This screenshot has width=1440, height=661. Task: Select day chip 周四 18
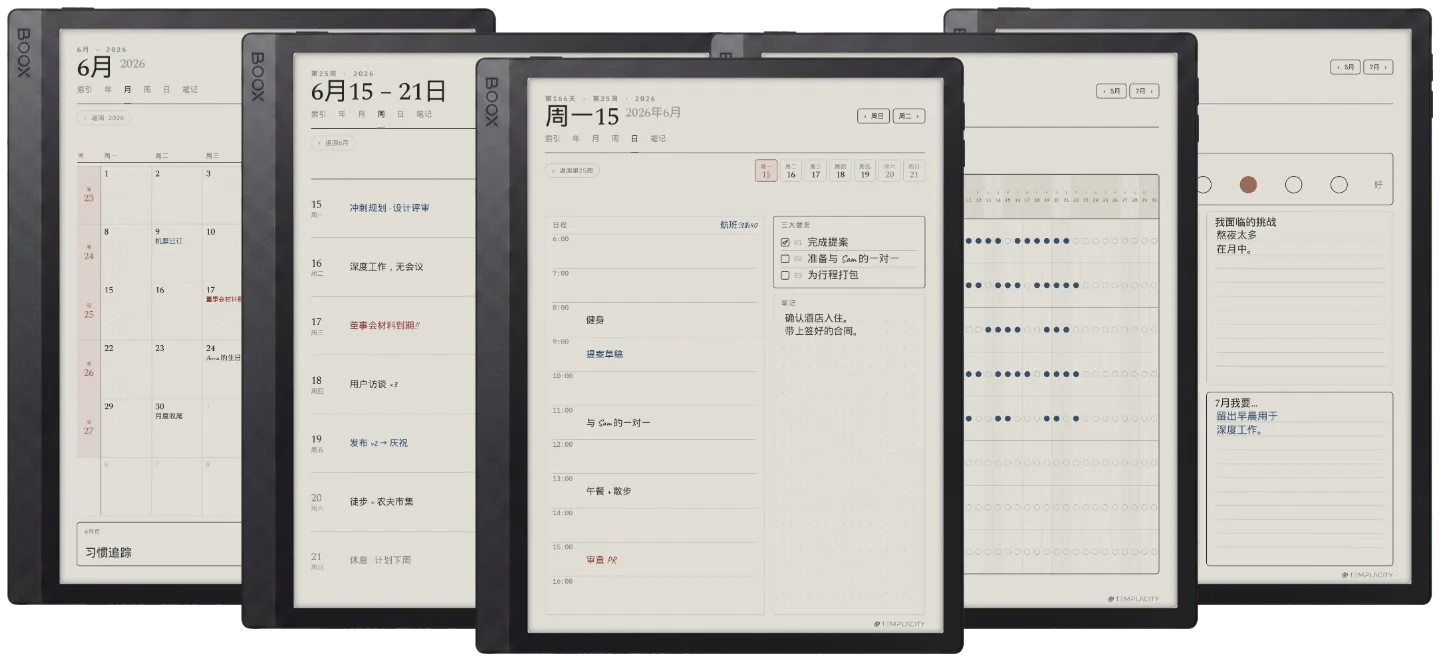840,171
